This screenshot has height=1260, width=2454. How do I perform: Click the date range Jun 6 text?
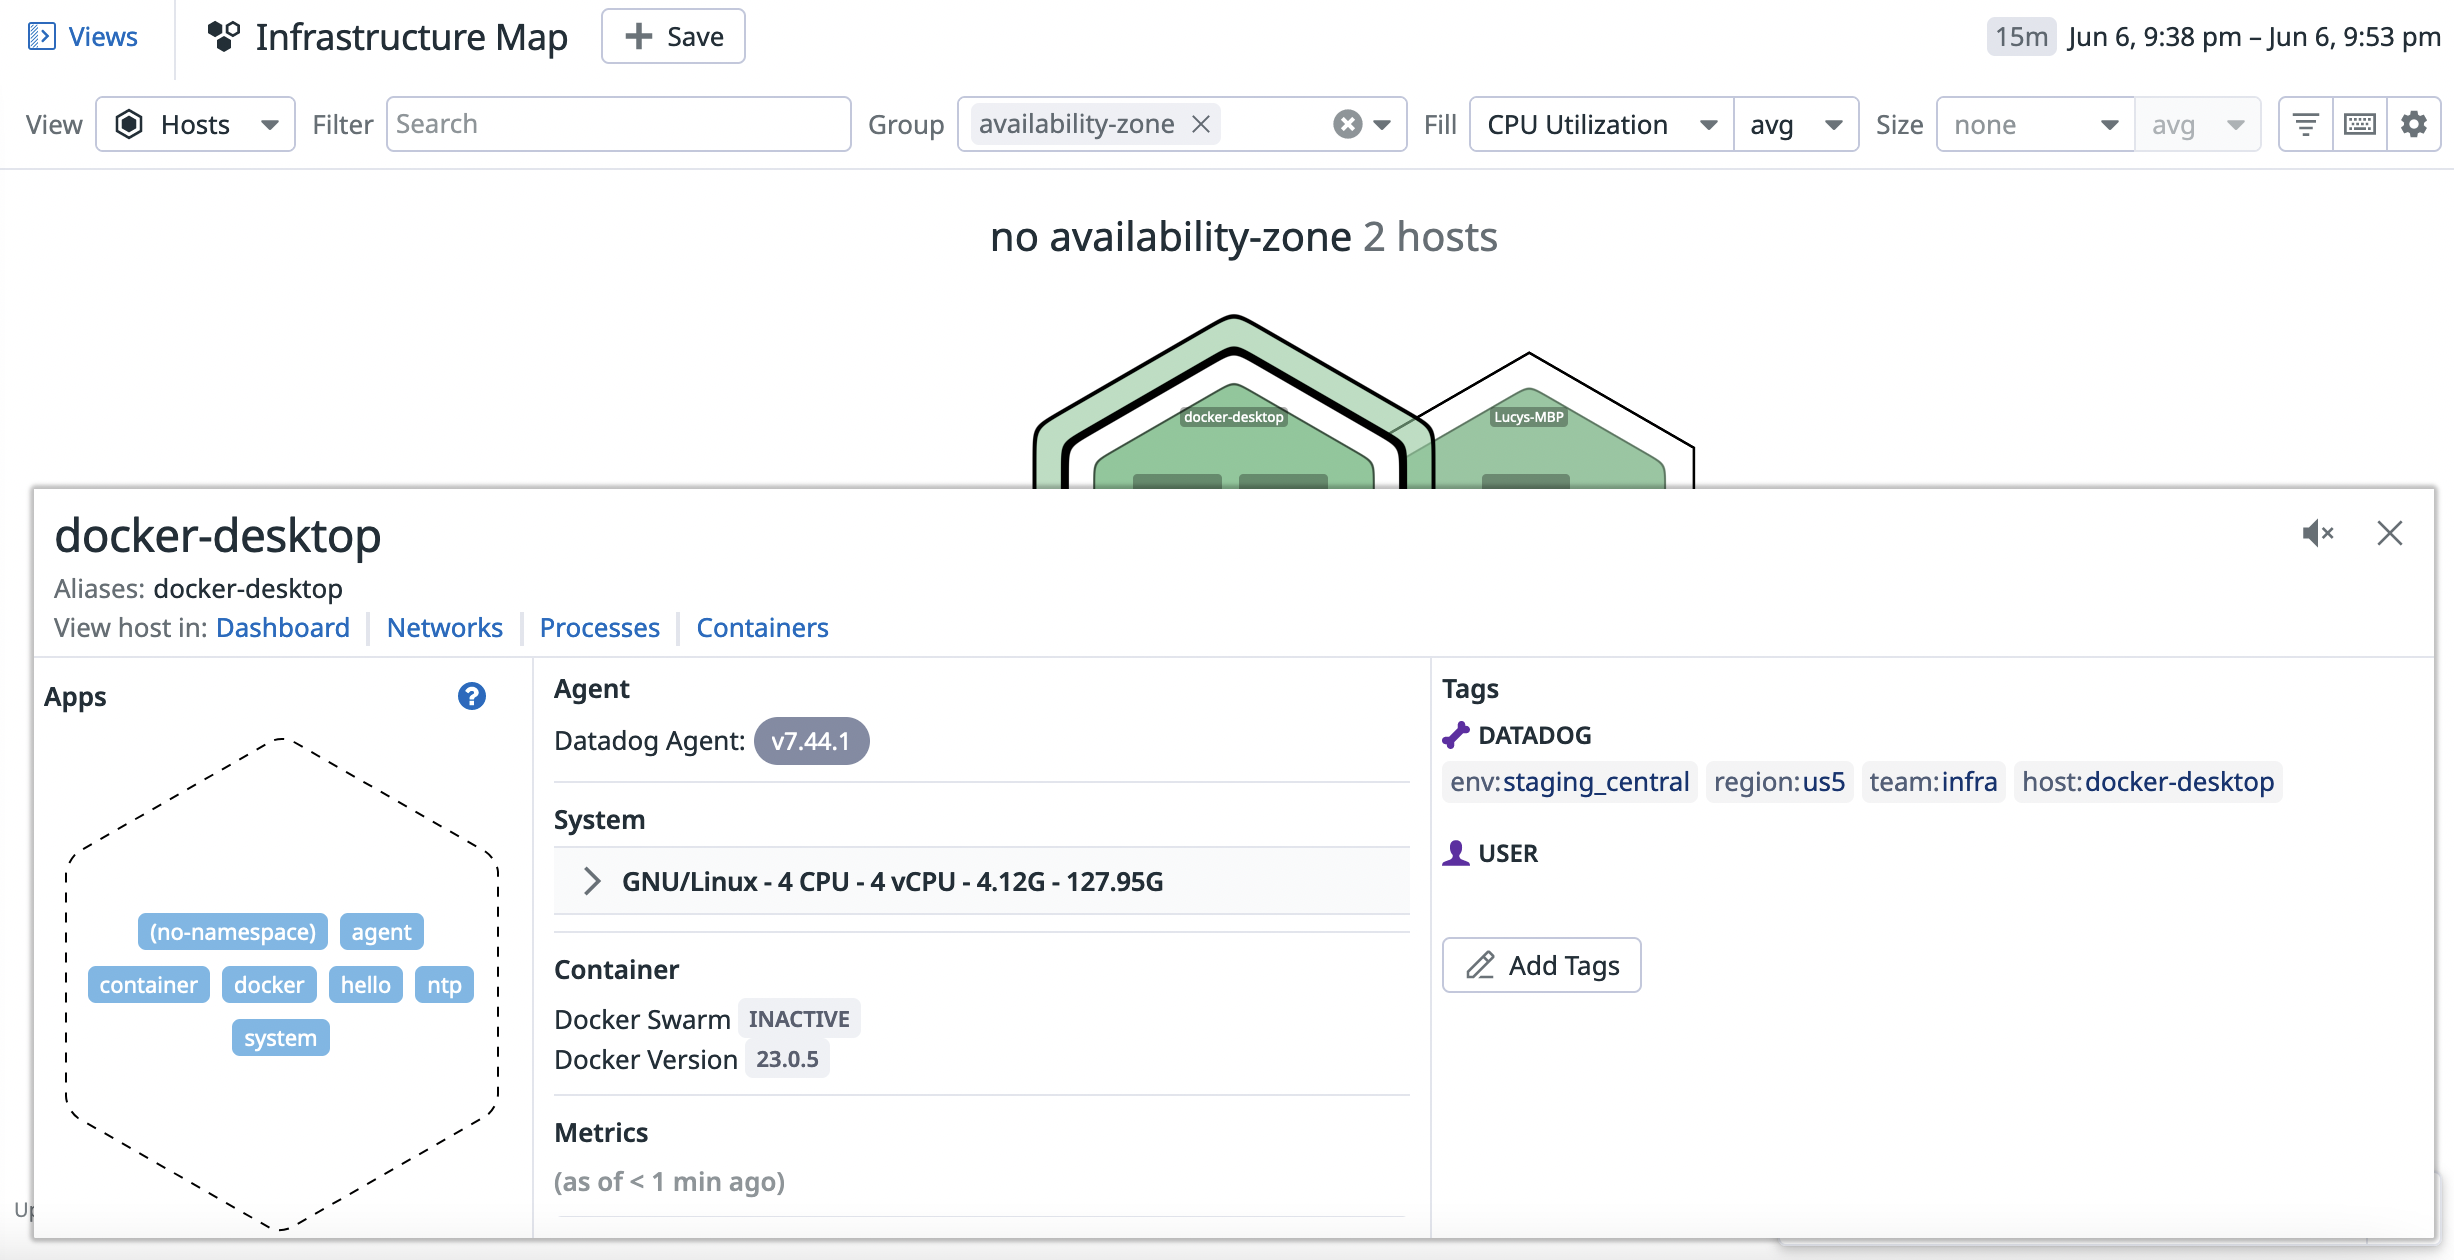point(2254,37)
